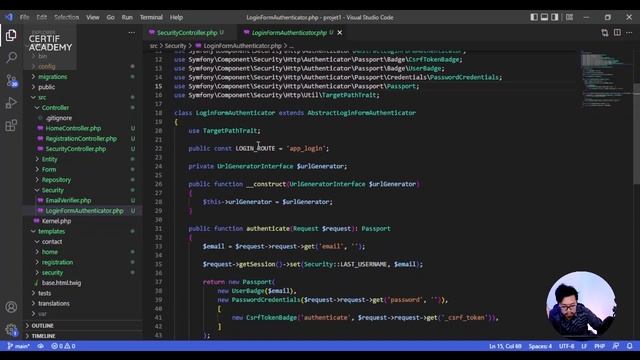Change end of line sequence LF
The width and height of the screenshot is (640, 360).
point(584,346)
